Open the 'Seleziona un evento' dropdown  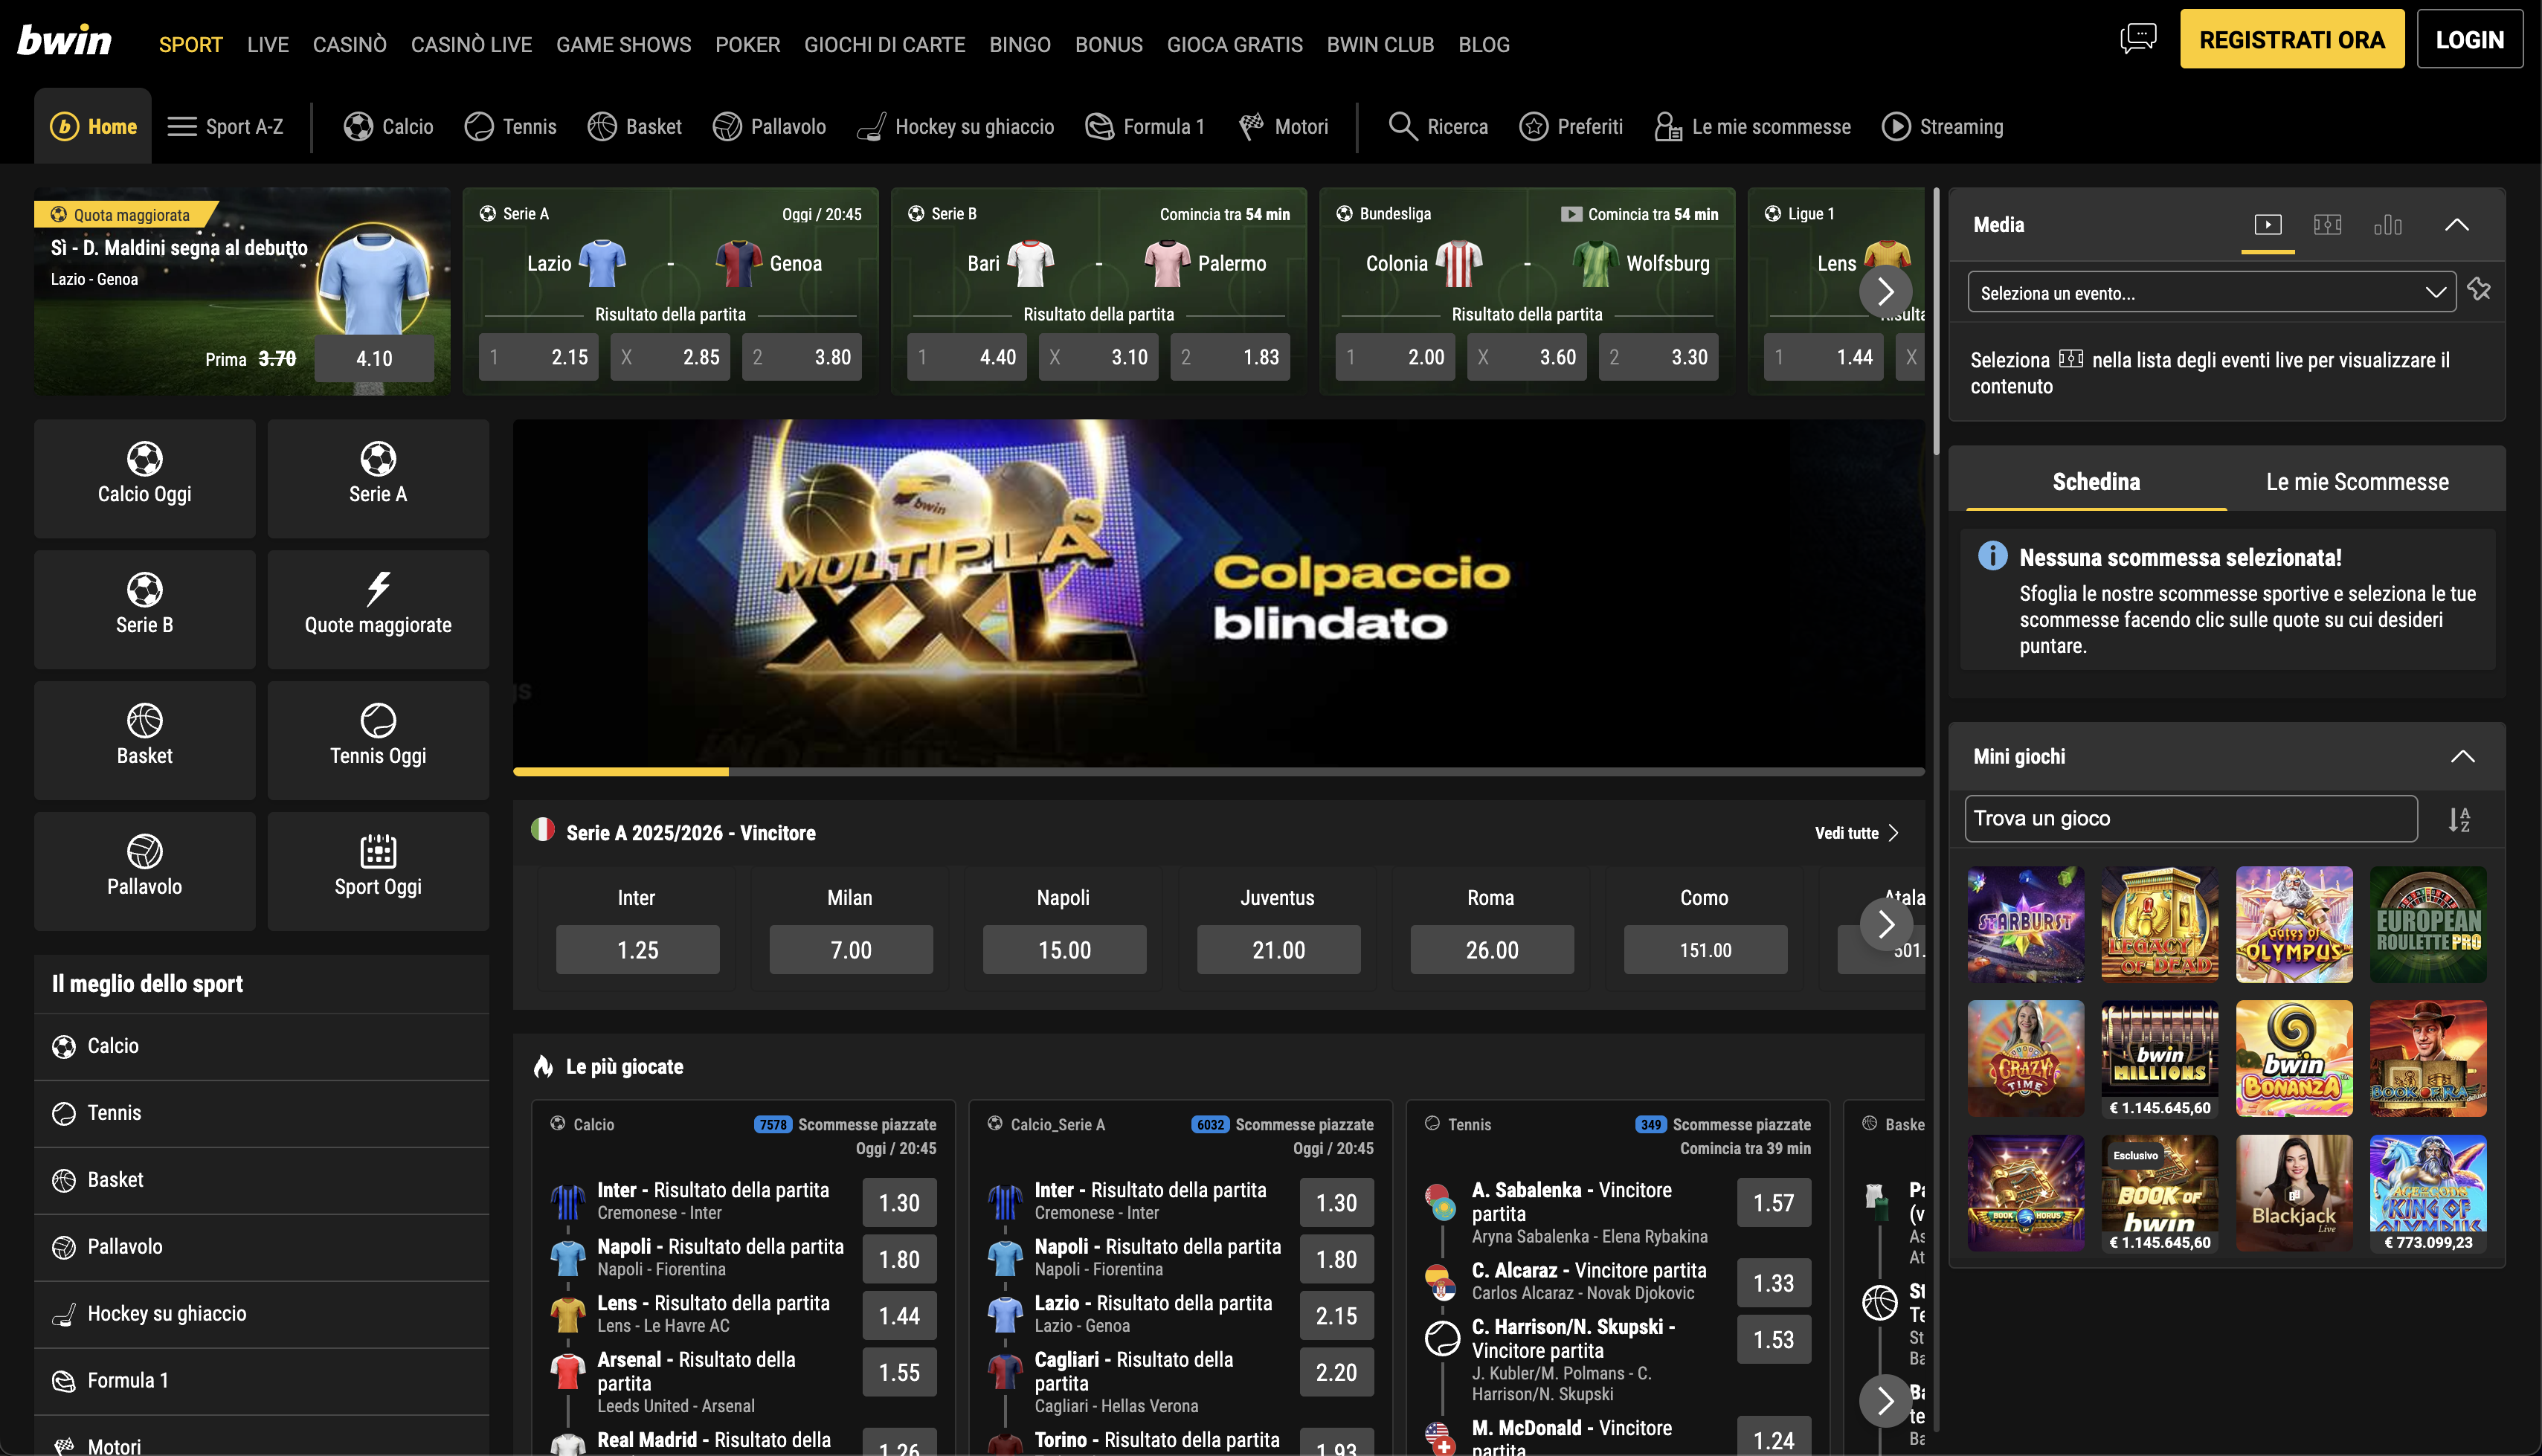pyautogui.click(x=2210, y=291)
